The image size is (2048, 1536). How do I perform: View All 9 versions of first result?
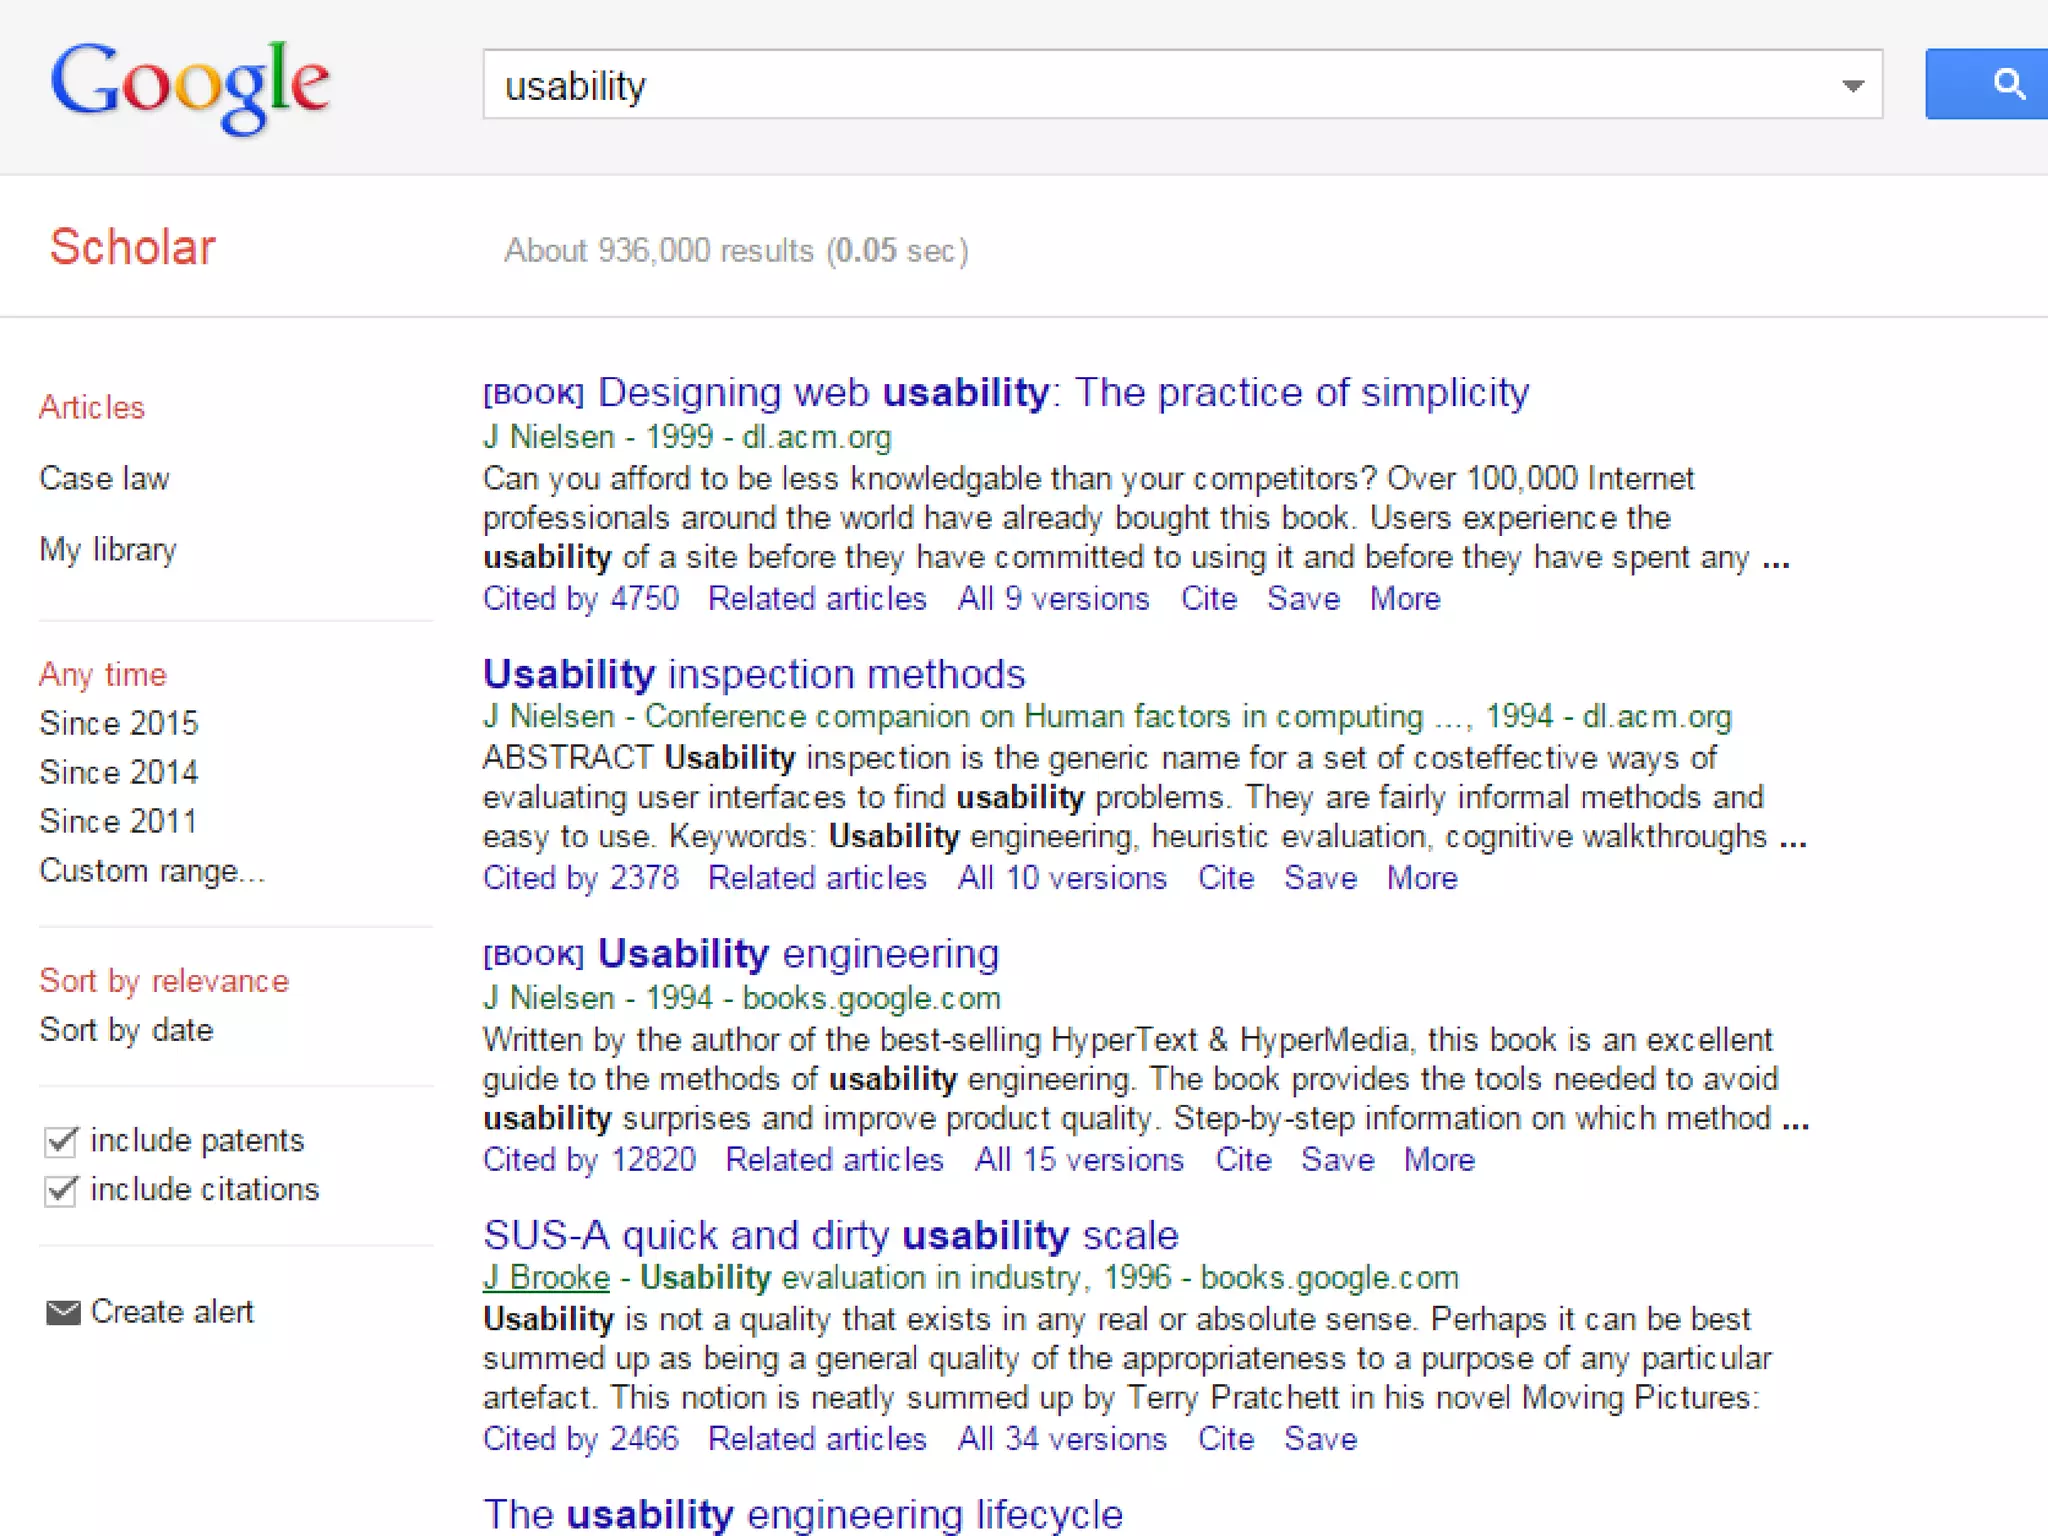1053,598
